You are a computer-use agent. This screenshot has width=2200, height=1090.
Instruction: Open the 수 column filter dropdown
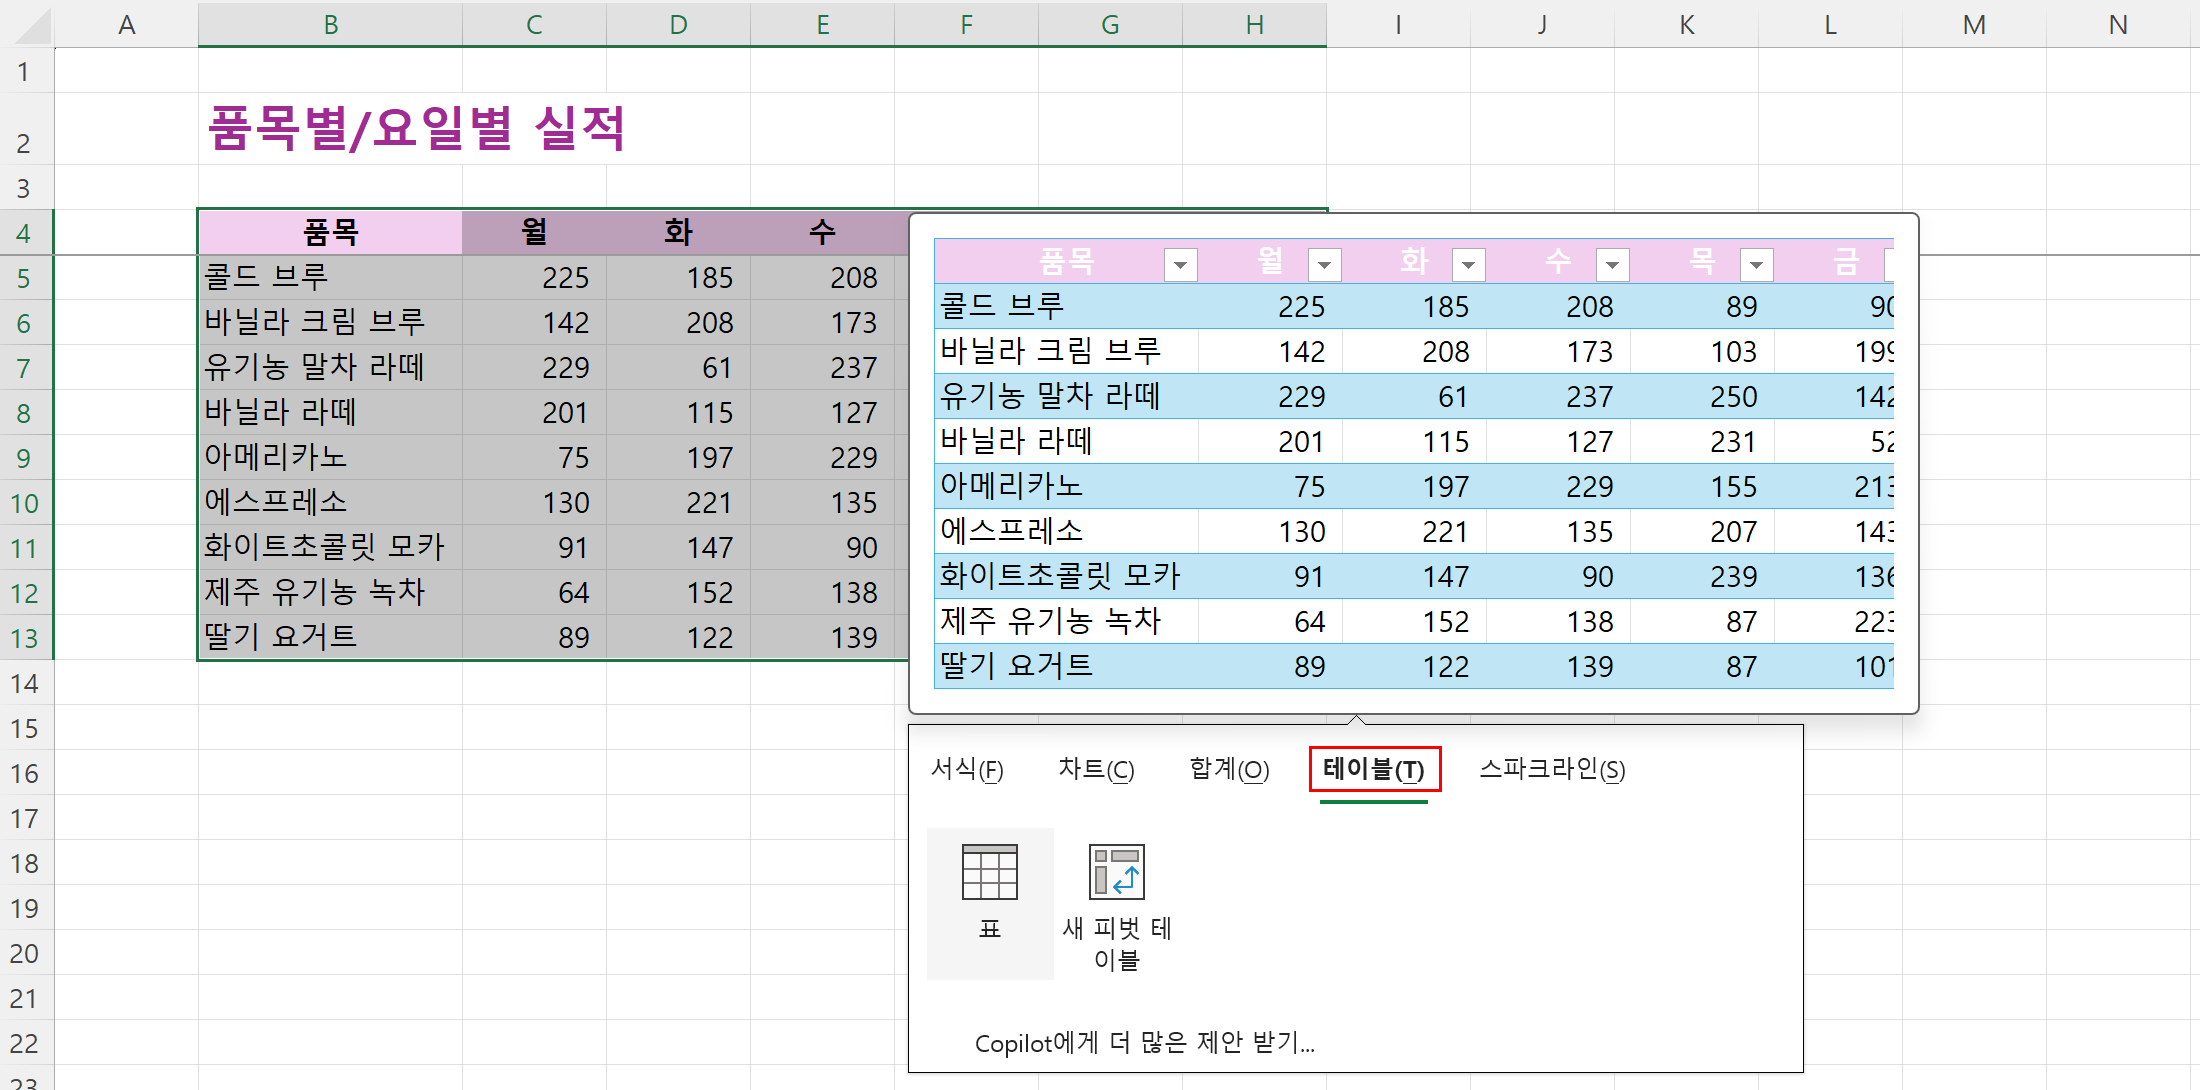click(1612, 265)
